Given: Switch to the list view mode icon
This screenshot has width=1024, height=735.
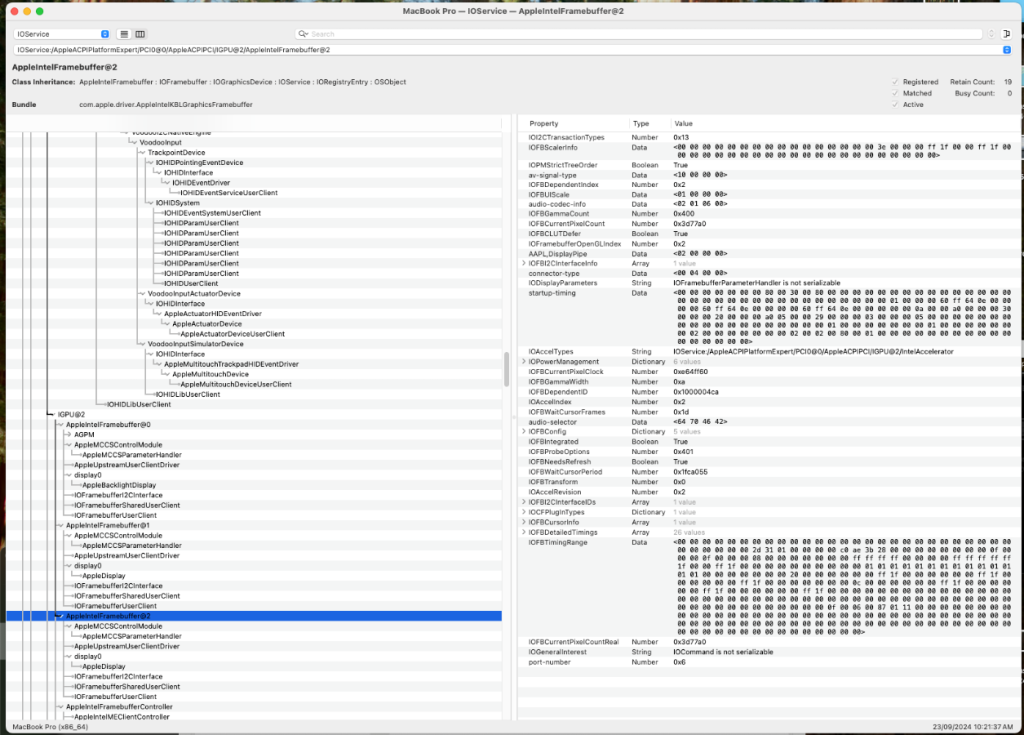Looking at the screenshot, I should pos(124,34).
